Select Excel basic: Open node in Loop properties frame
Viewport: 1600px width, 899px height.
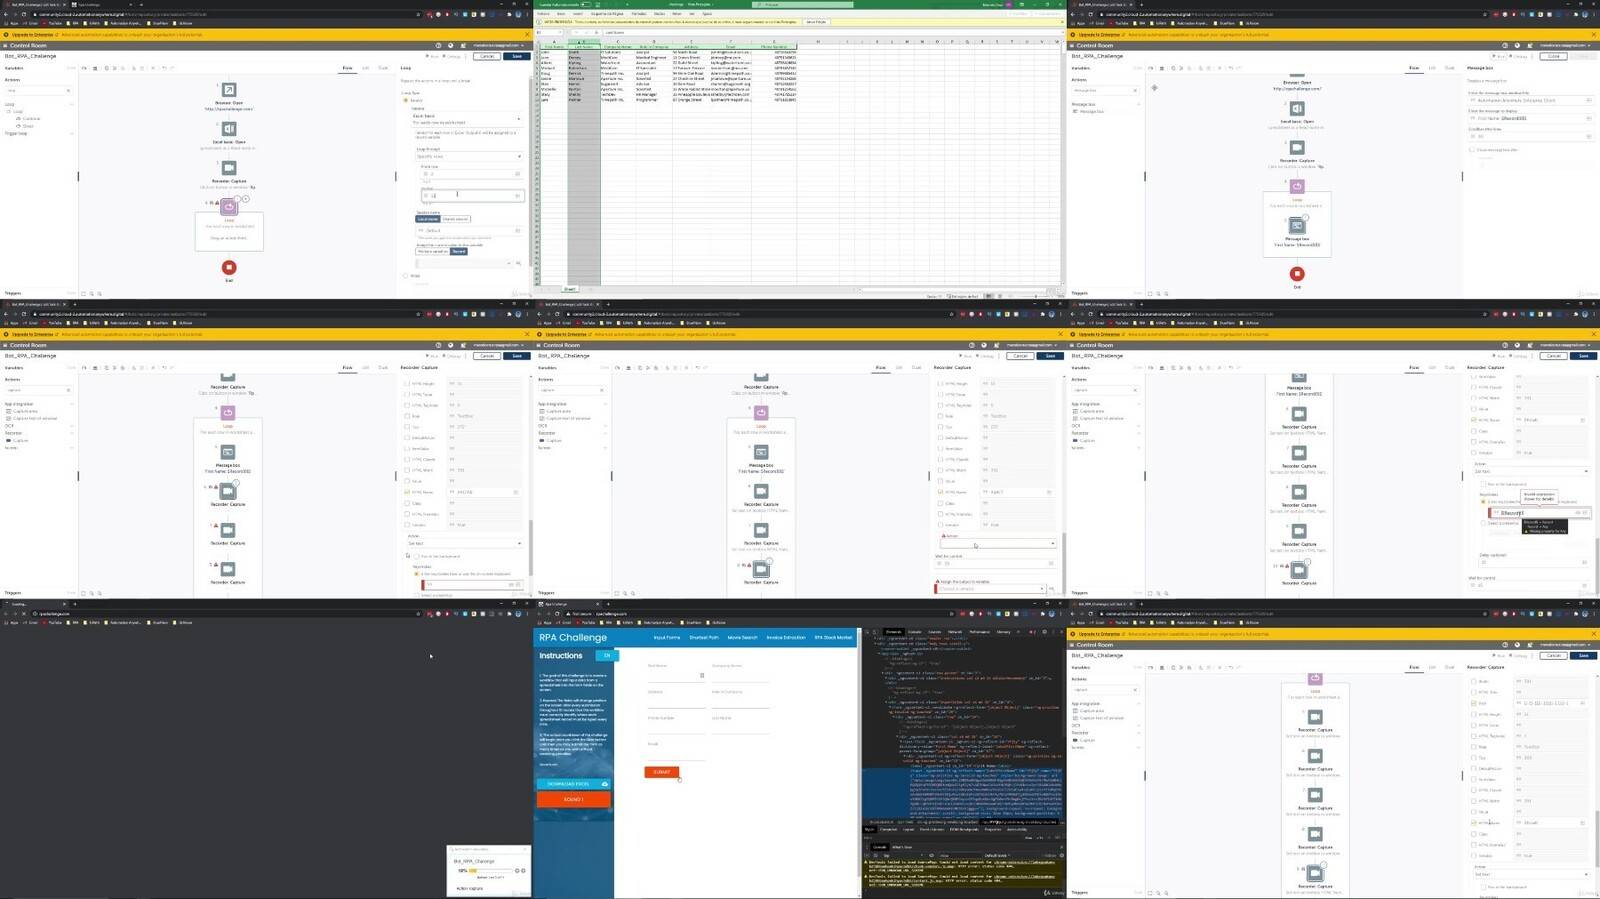click(x=229, y=129)
